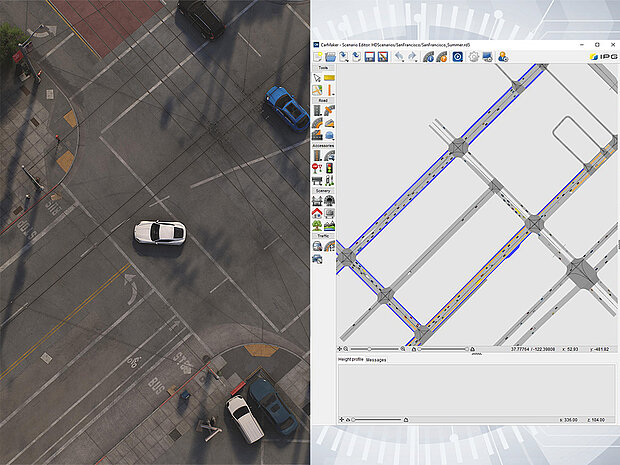Image resolution: width=620 pixels, height=465 pixels.
Task: Collapse the Tools section header
Action: pyautogui.click(x=323, y=68)
